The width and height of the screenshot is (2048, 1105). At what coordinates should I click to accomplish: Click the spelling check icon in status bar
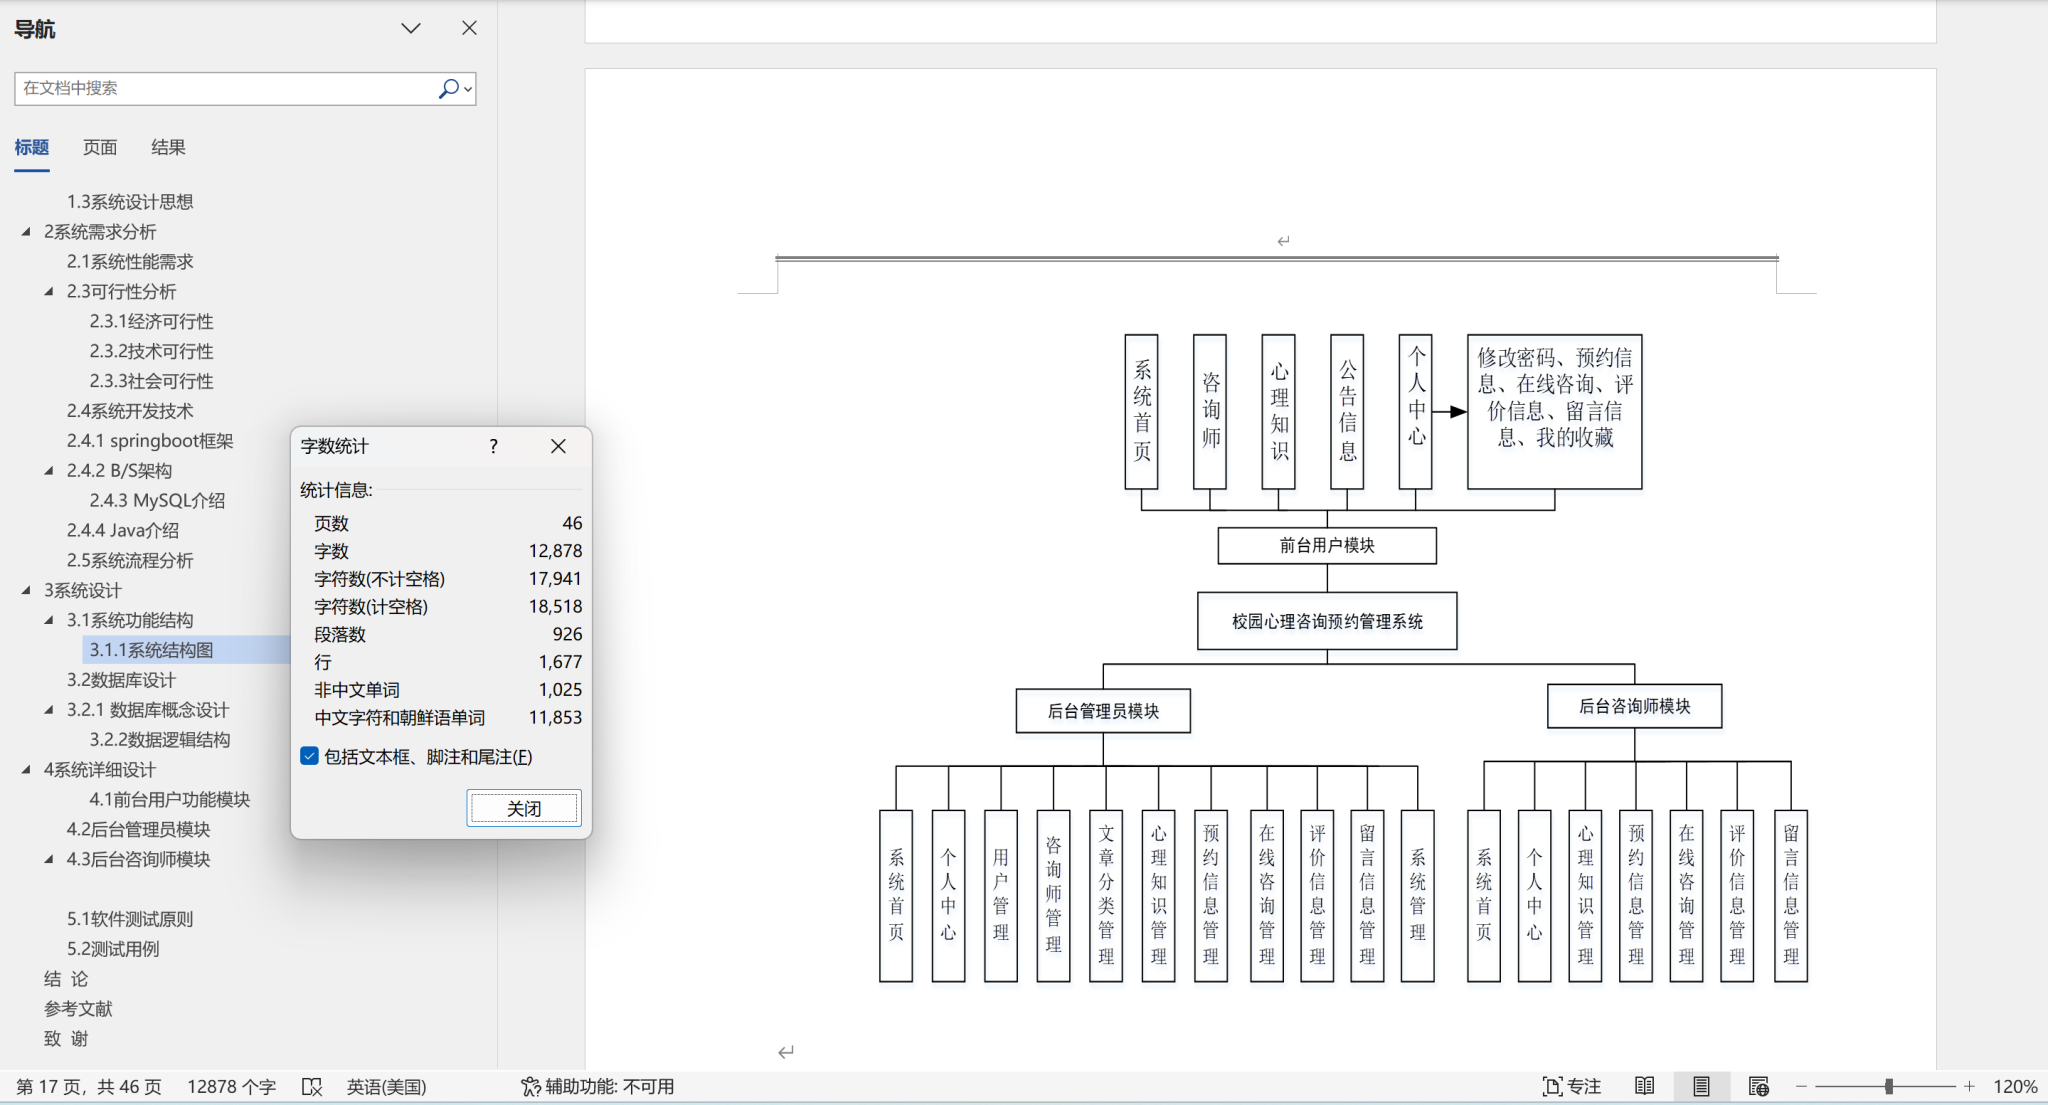pyautogui.click(x=312, y=1086)
